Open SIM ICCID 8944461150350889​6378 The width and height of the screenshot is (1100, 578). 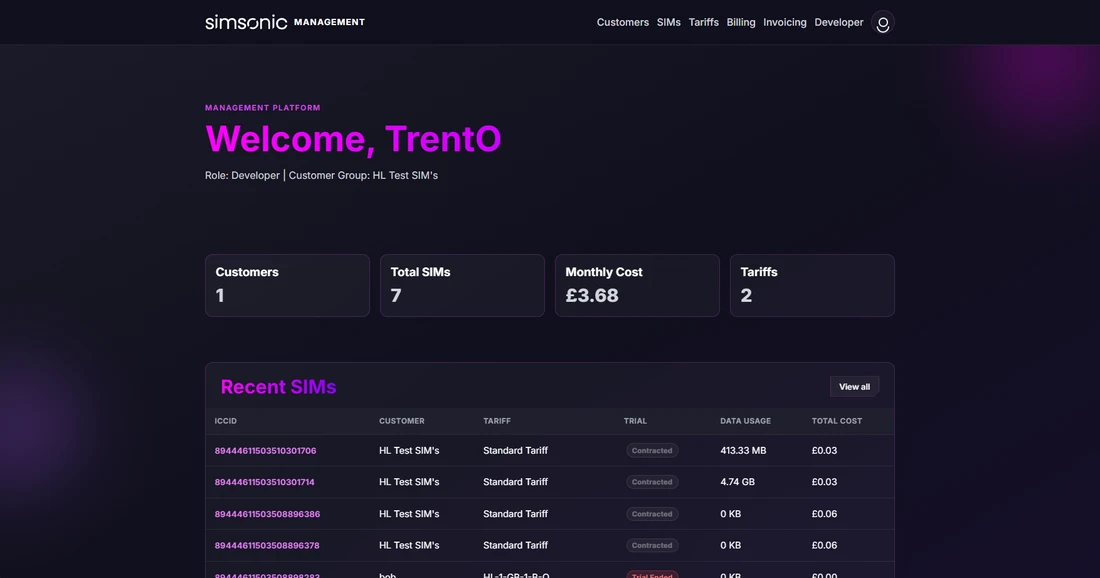[267, 545]
